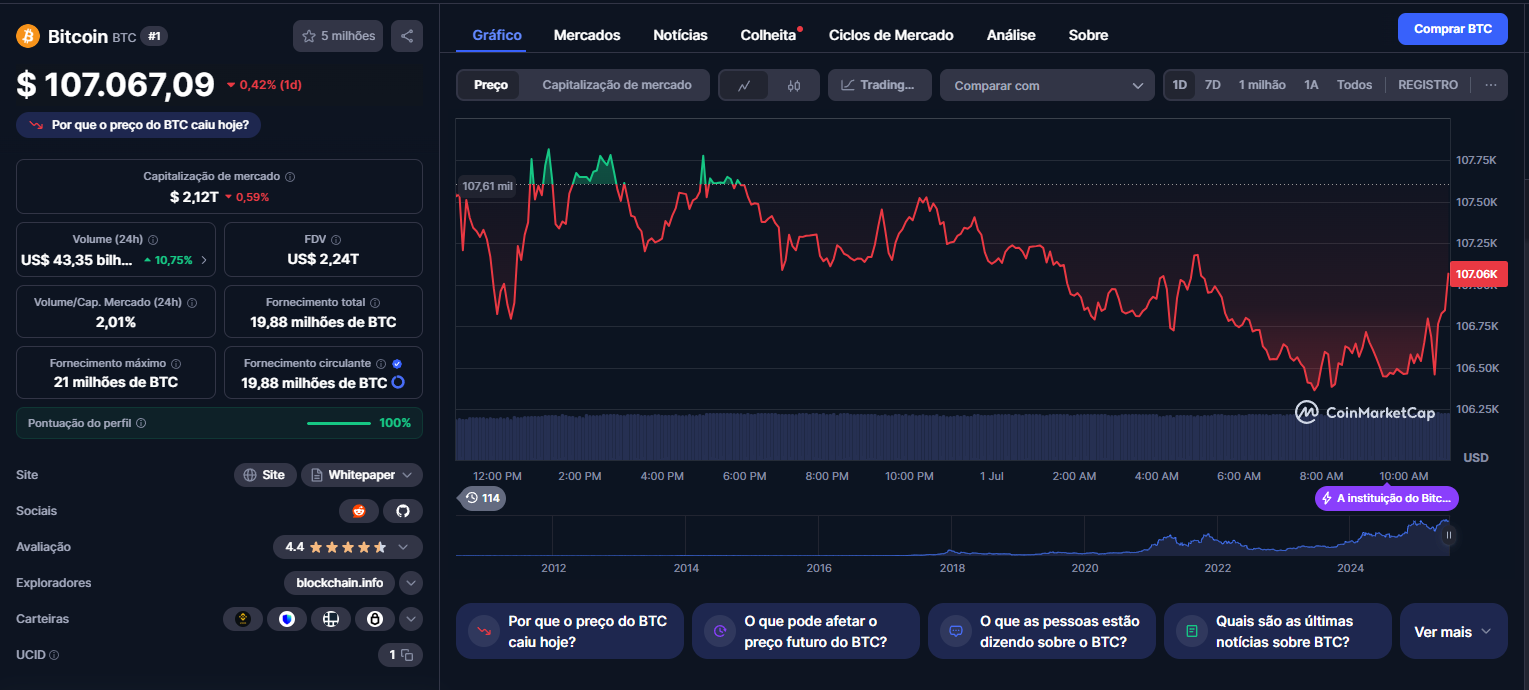Click the 114 history events badge

483,497
